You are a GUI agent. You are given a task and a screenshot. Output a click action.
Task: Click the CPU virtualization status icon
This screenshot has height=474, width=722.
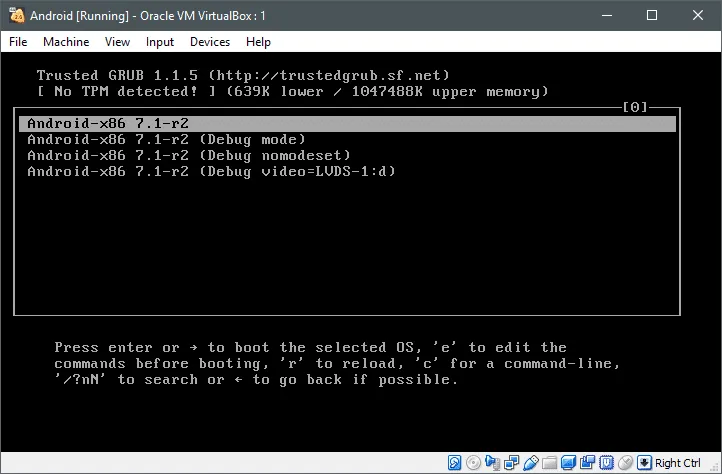pos(606,462)
